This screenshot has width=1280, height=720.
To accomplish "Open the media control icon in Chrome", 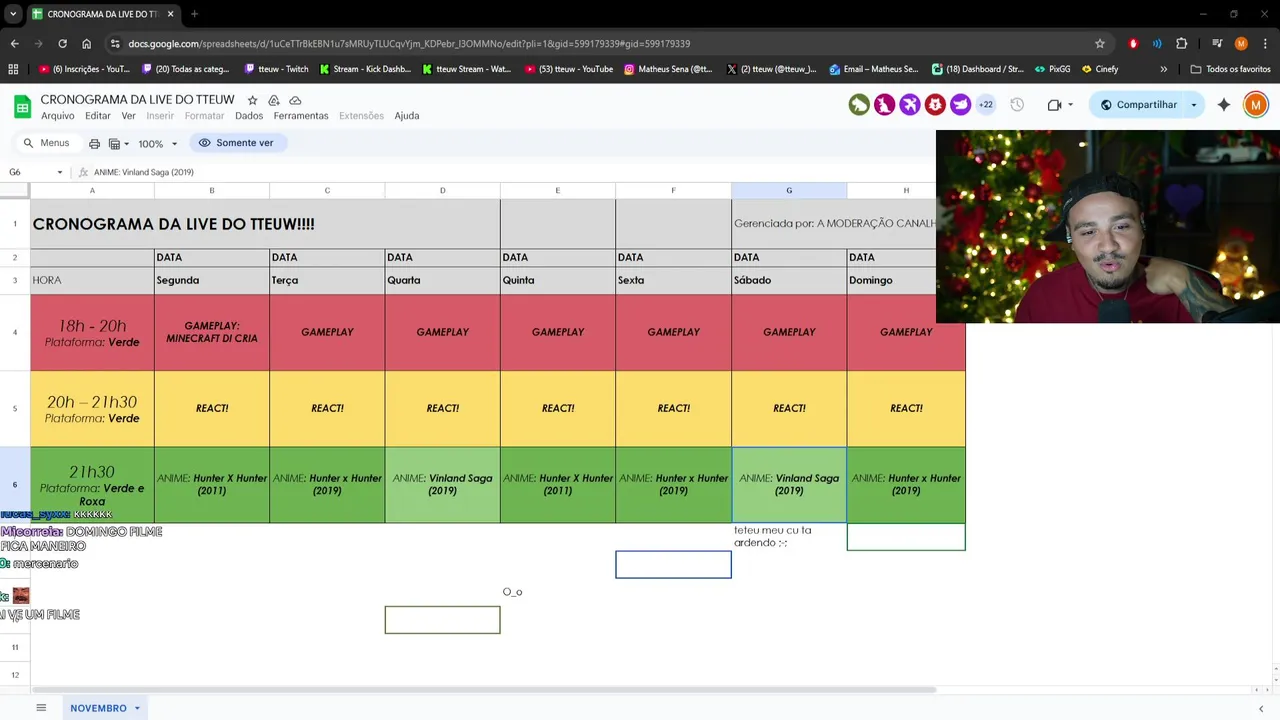I will [x=1217, y=44].
